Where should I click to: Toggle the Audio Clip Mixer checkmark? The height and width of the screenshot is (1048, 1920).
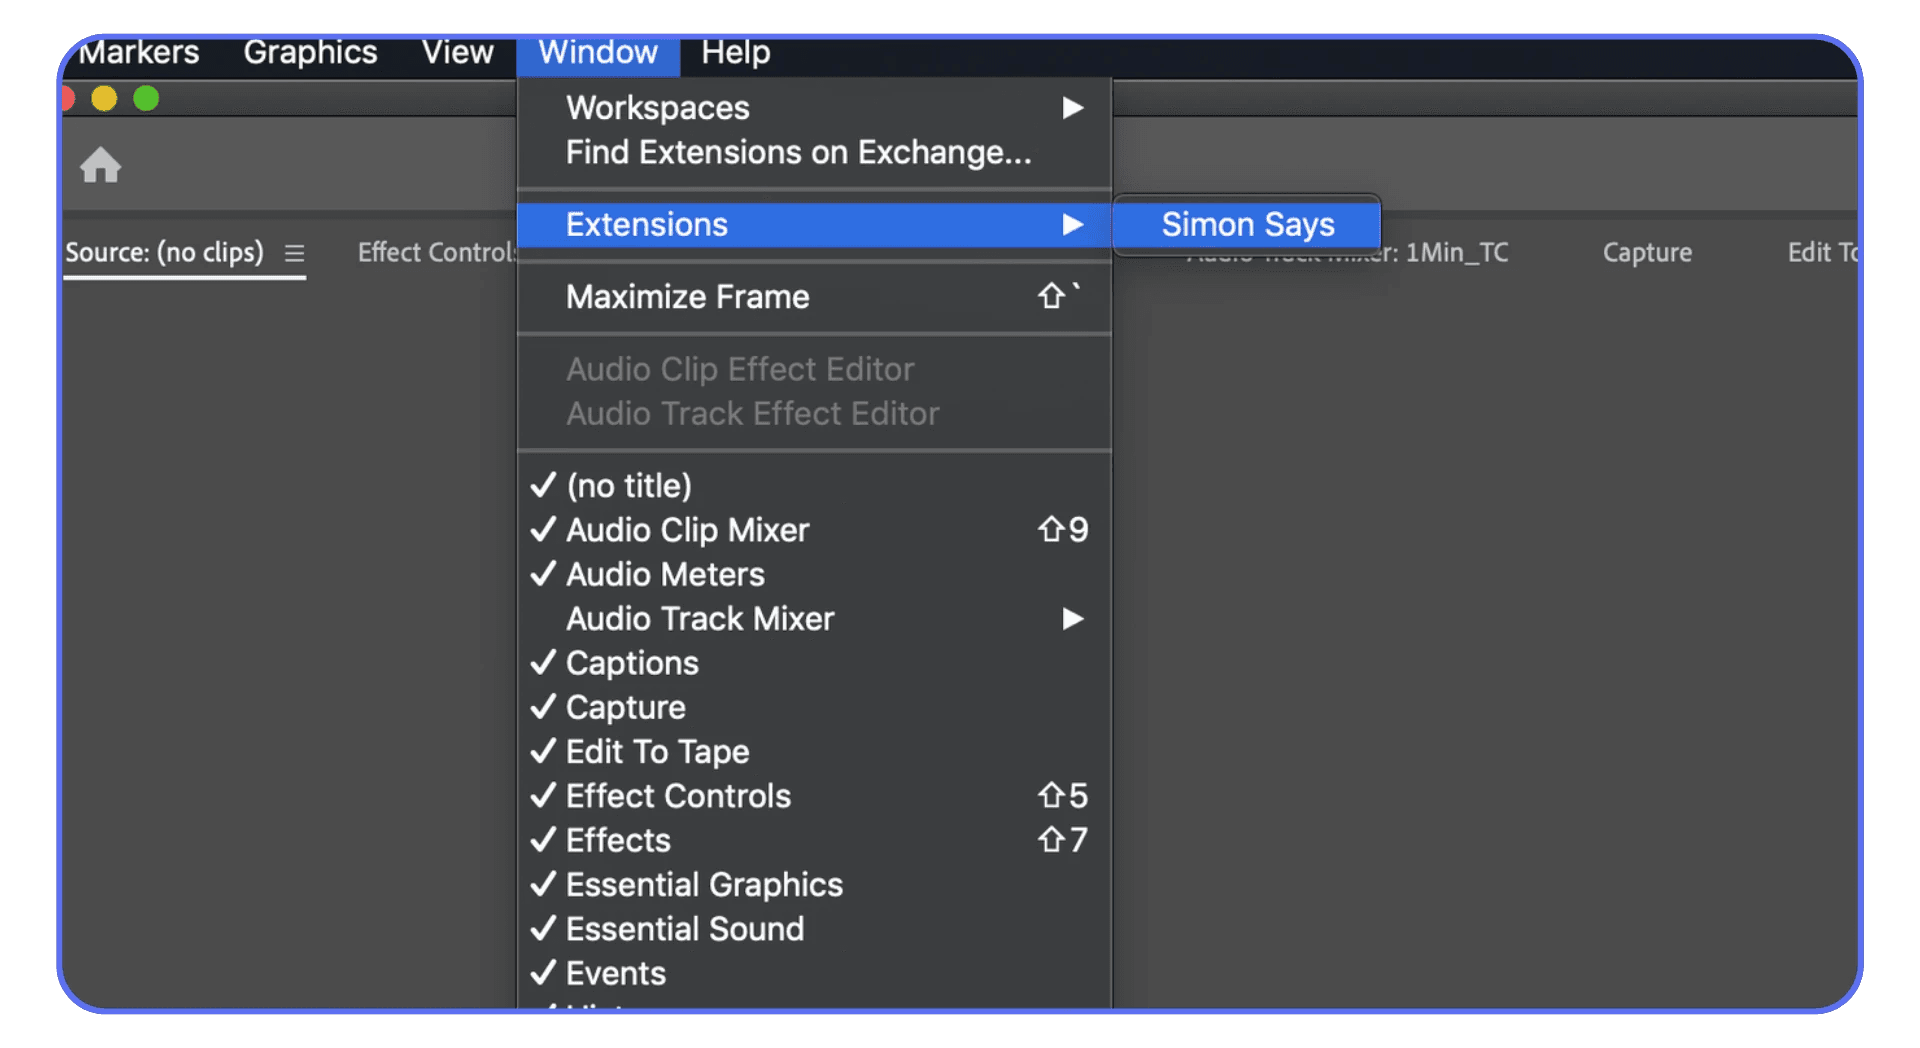pyautogui.click(x=687, y=530)
